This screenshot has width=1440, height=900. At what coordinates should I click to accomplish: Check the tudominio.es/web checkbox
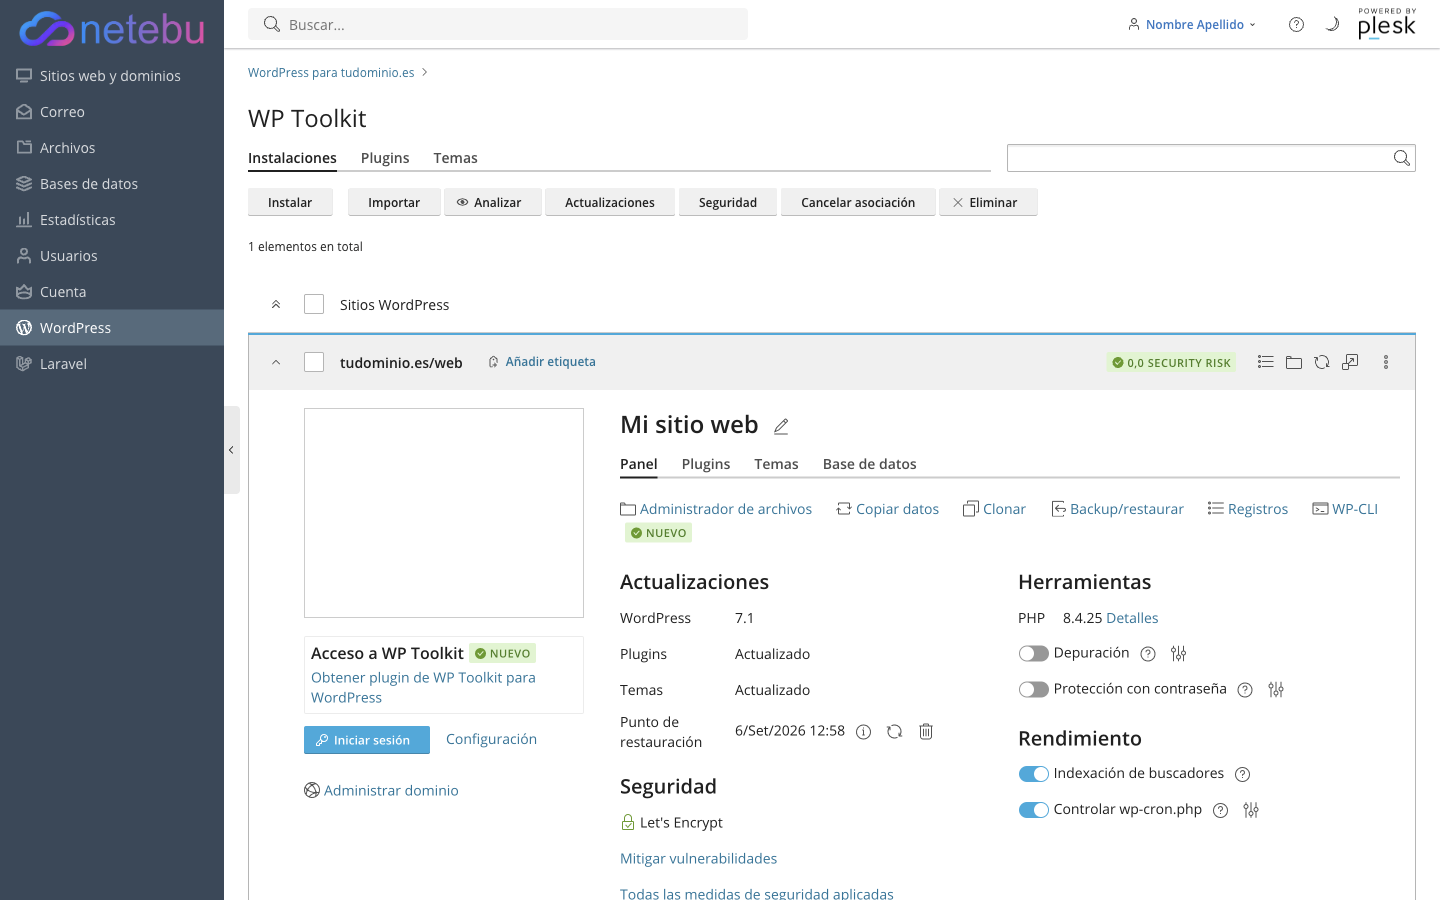pos(314,362)
